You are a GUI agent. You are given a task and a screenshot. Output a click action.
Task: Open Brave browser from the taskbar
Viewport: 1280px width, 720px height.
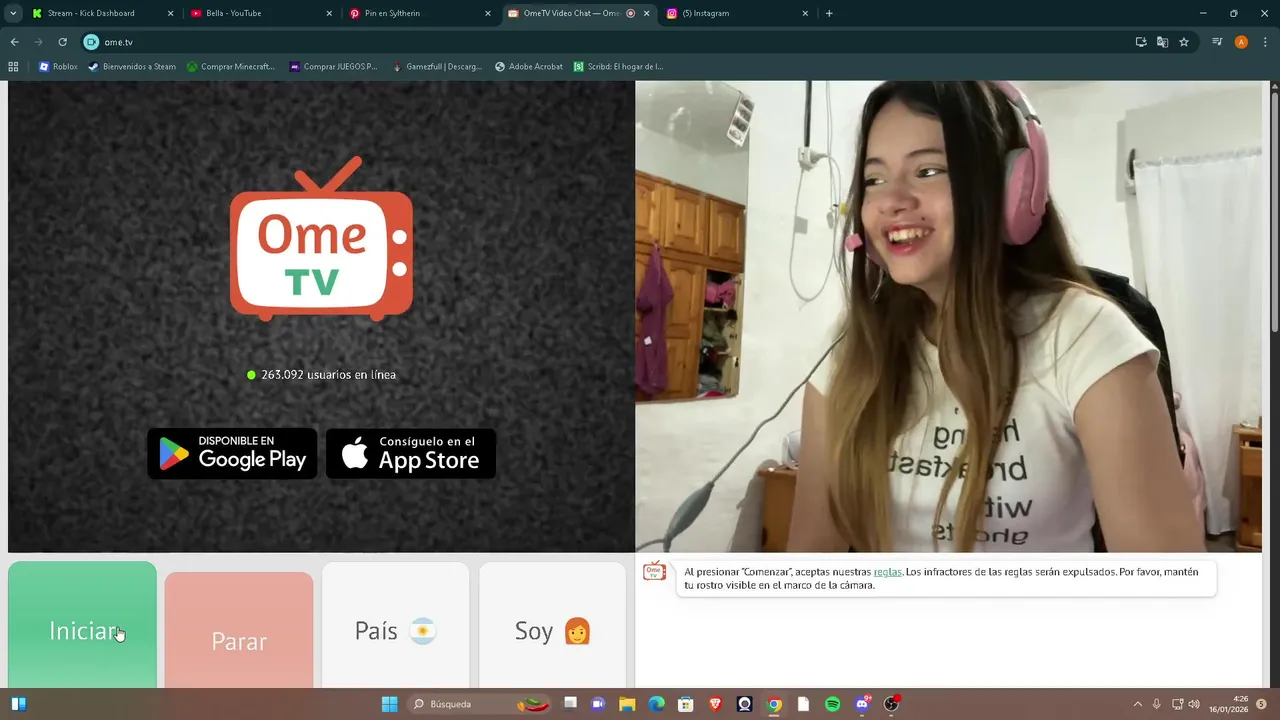[x=715, y=704]
